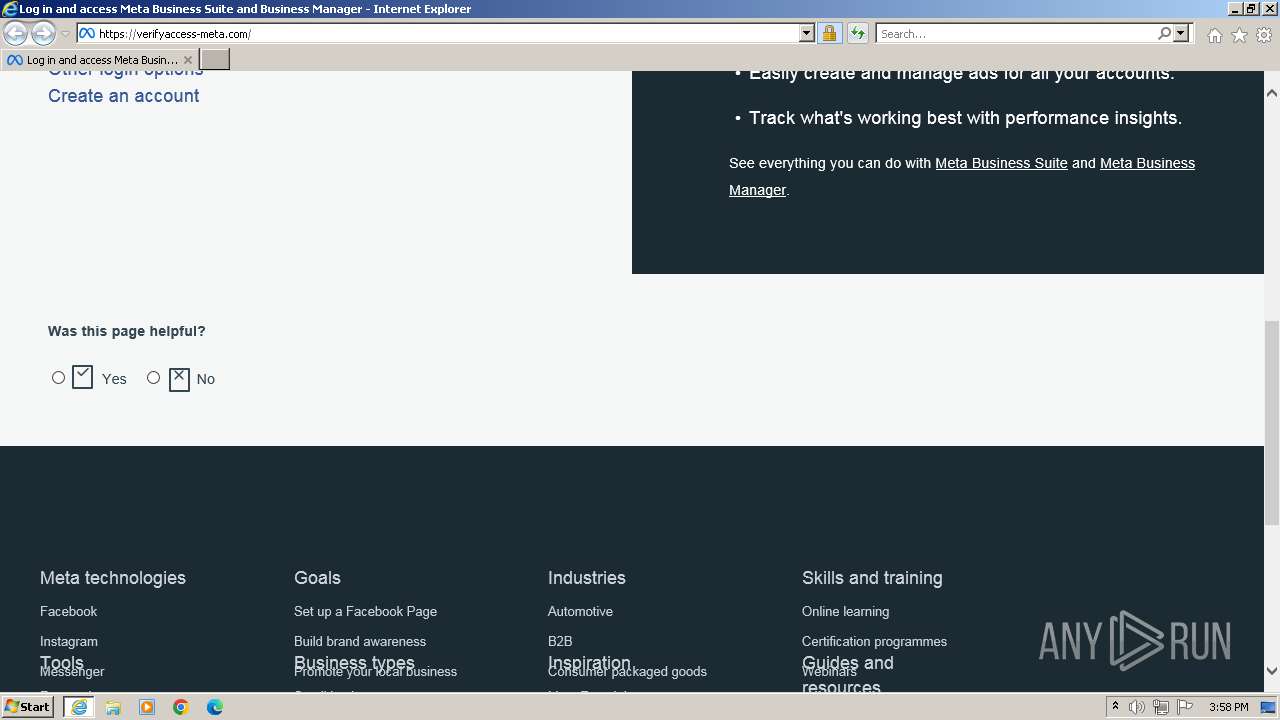Image resolution: width=1280 pixels, height=720 pixels.
Task: Click the vertical scrollbar thumb
Action: pyautogui.click(x=1272, y=422)
